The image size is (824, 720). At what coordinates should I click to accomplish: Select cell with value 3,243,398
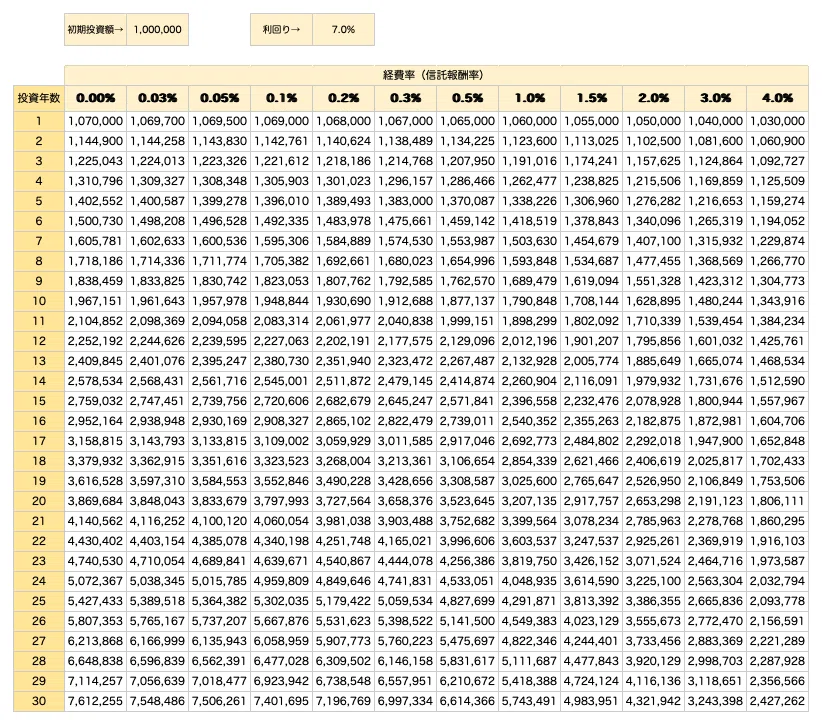(715, 701)
